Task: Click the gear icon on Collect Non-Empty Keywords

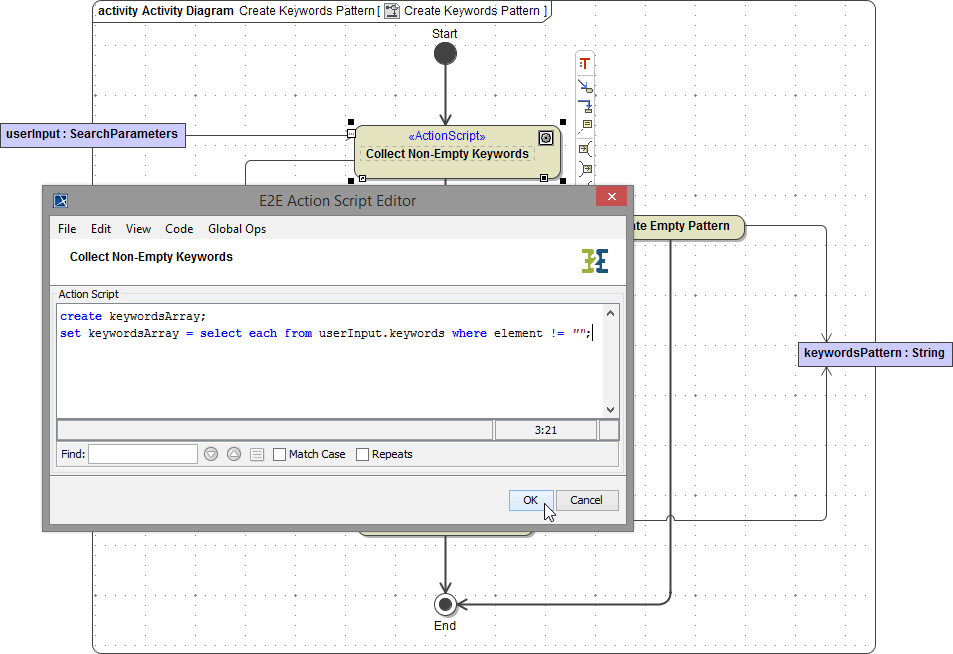Action: click(x=546, y=137)
